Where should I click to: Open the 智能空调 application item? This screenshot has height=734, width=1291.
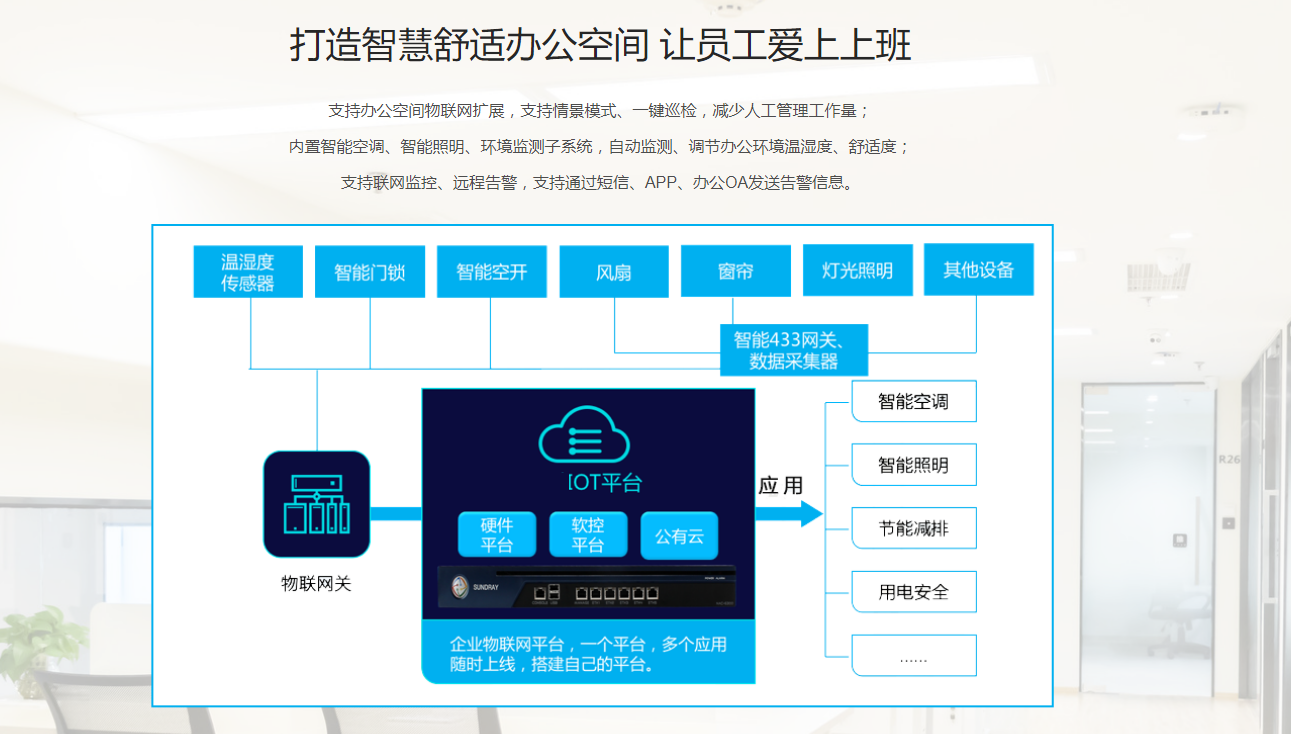pyautogui.click(x=913, y=402)
